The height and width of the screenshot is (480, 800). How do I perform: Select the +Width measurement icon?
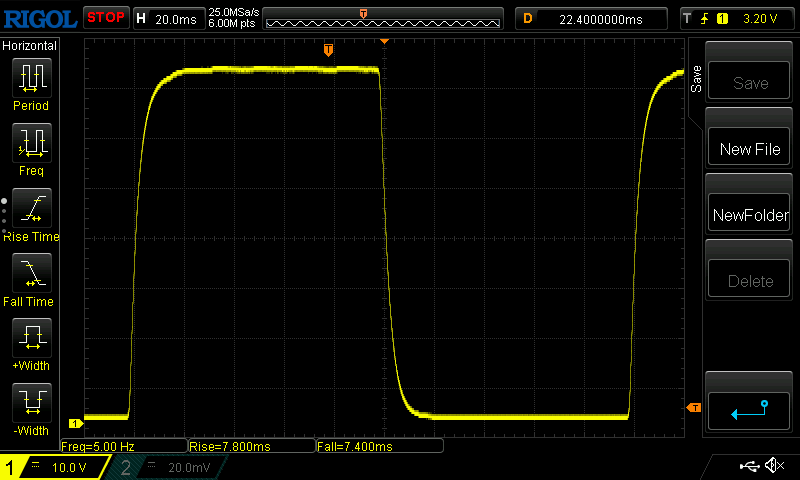pyautogui.click(x=32, y=337)
